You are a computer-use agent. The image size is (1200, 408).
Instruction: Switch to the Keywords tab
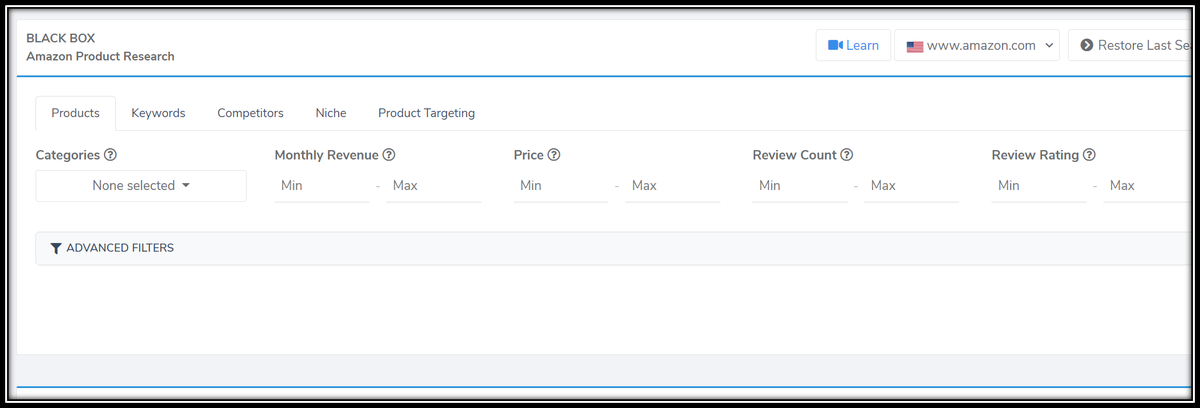point(158,113)
